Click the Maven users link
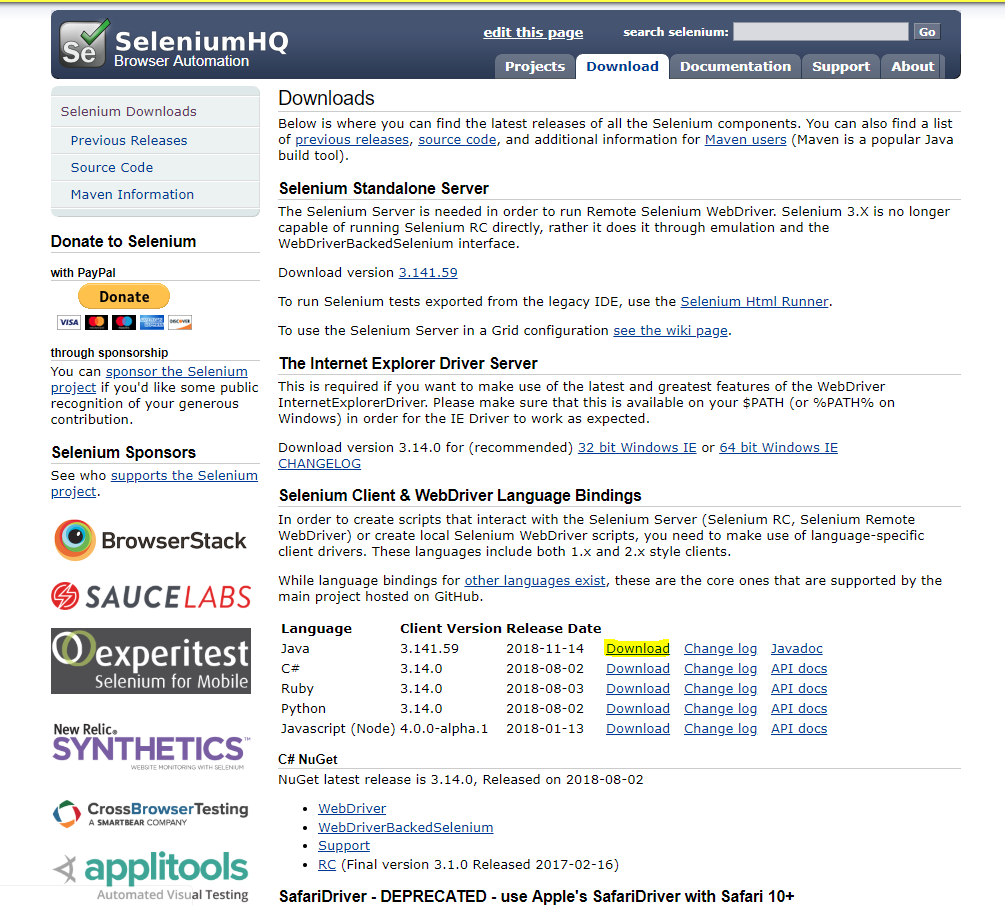The height and width of the screenshot is (905, 1005). 745,140
